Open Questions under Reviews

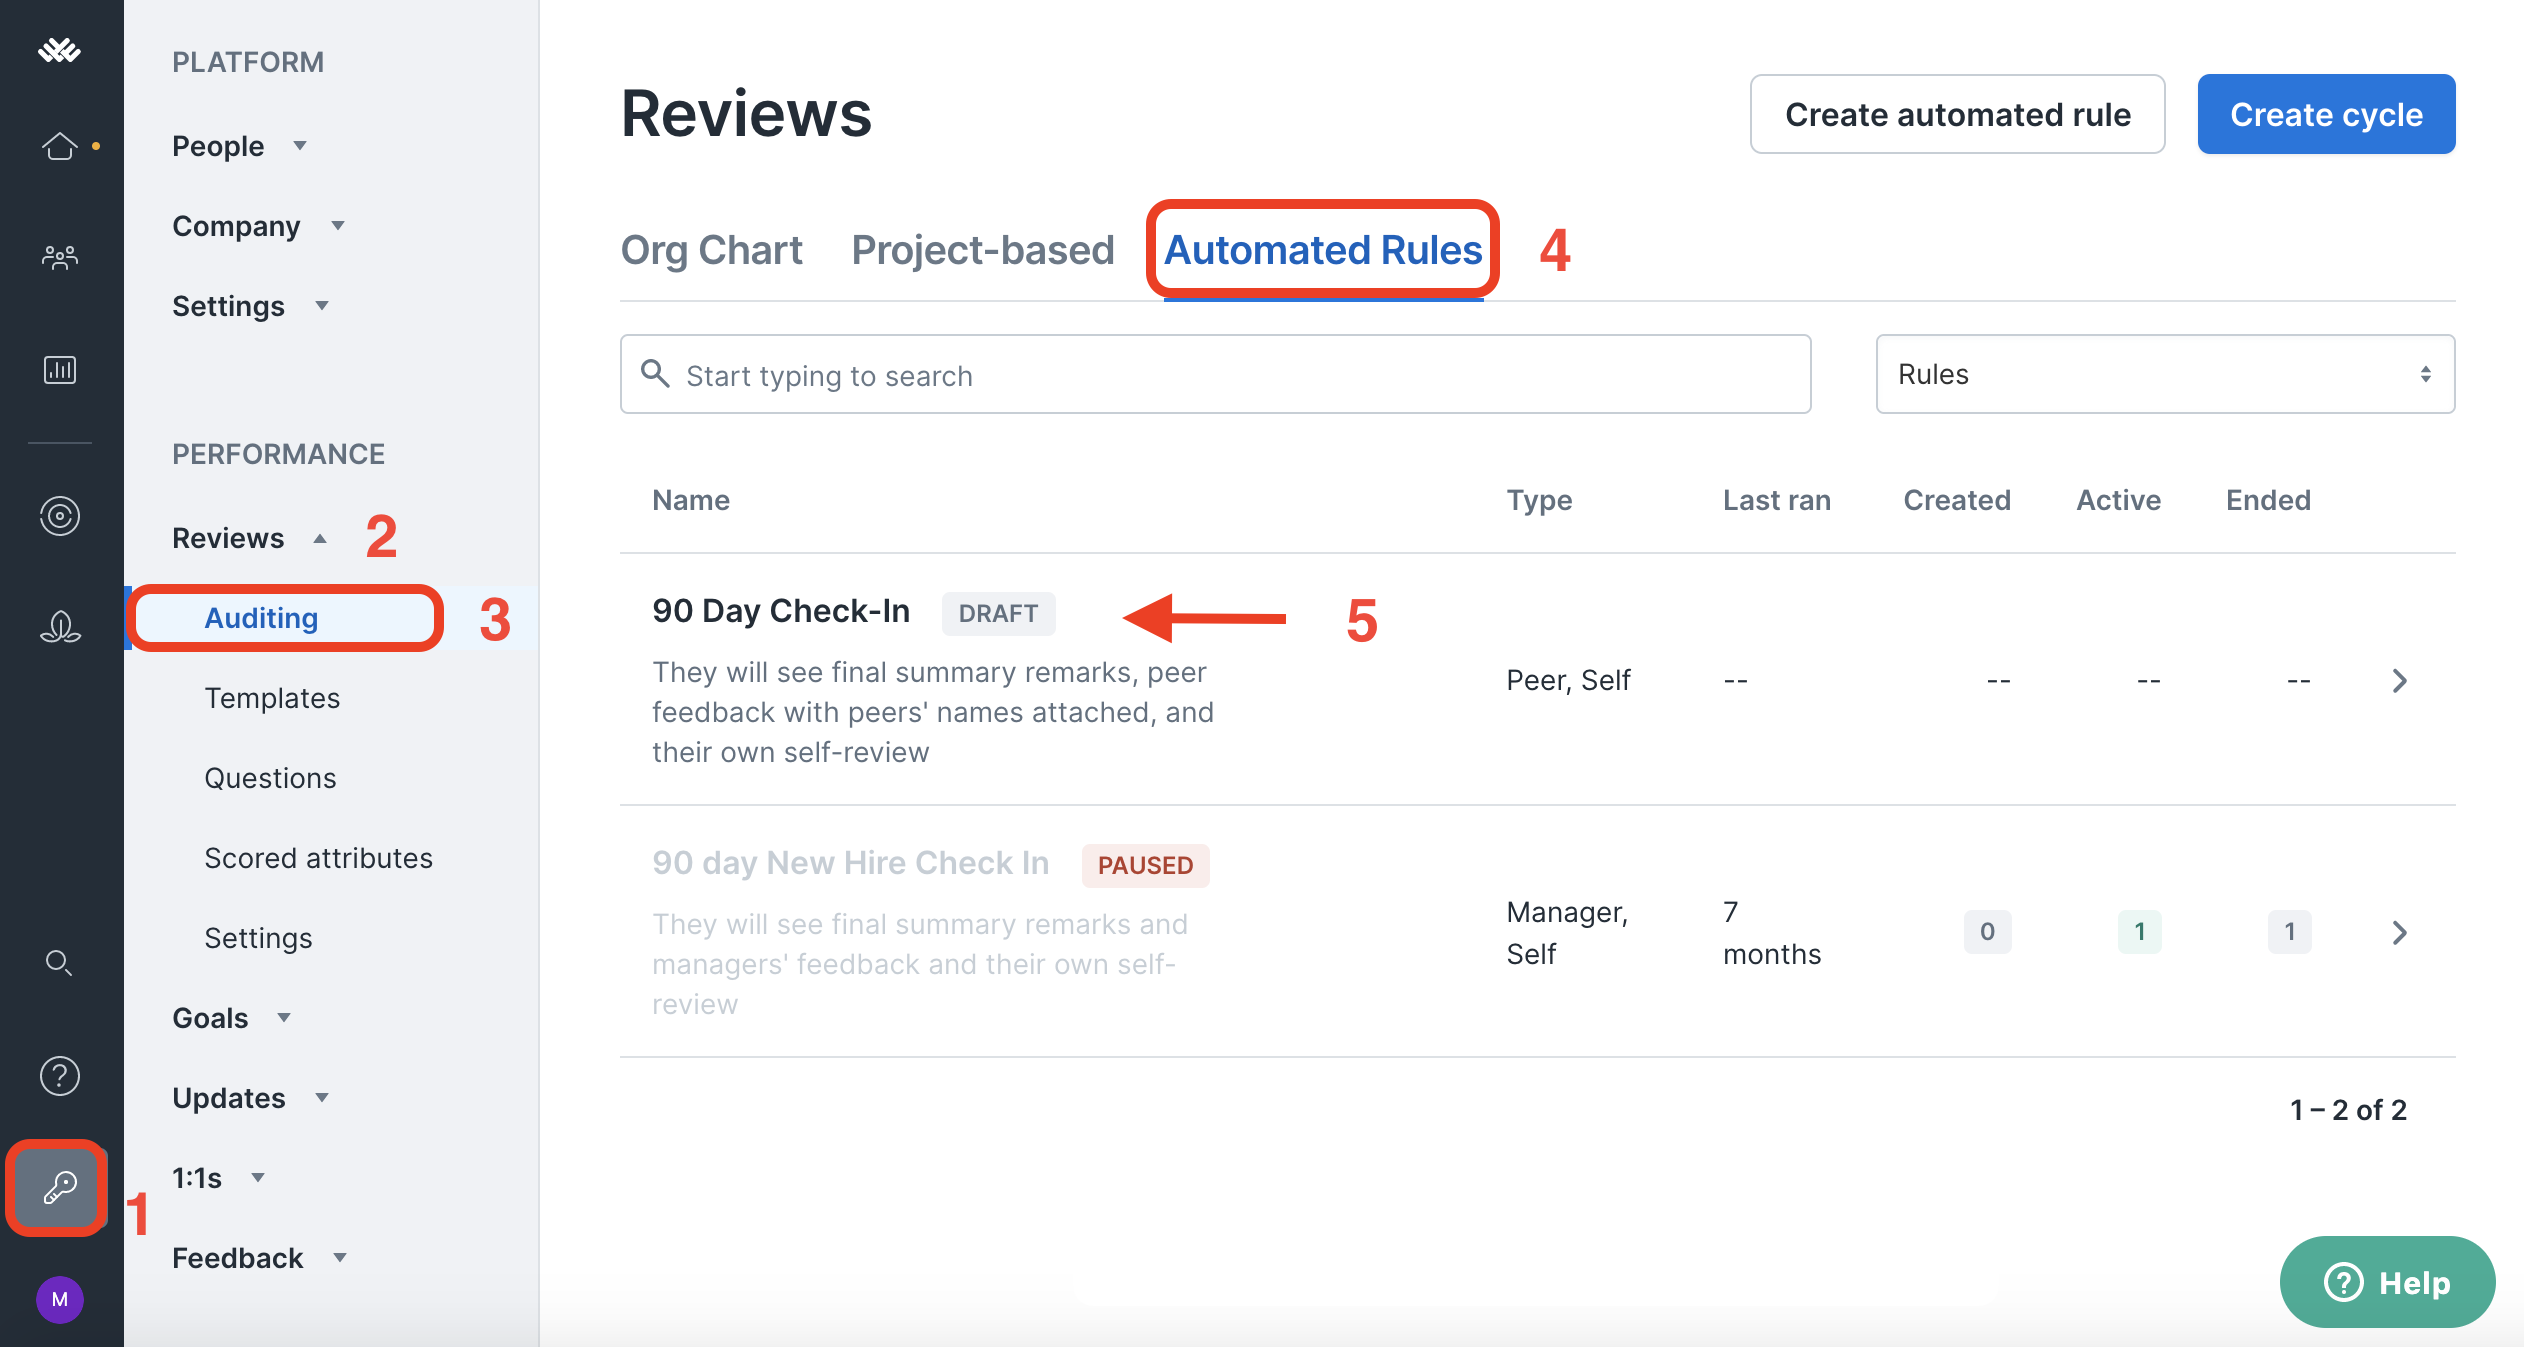pyautogui.click(x=270, y=778)
